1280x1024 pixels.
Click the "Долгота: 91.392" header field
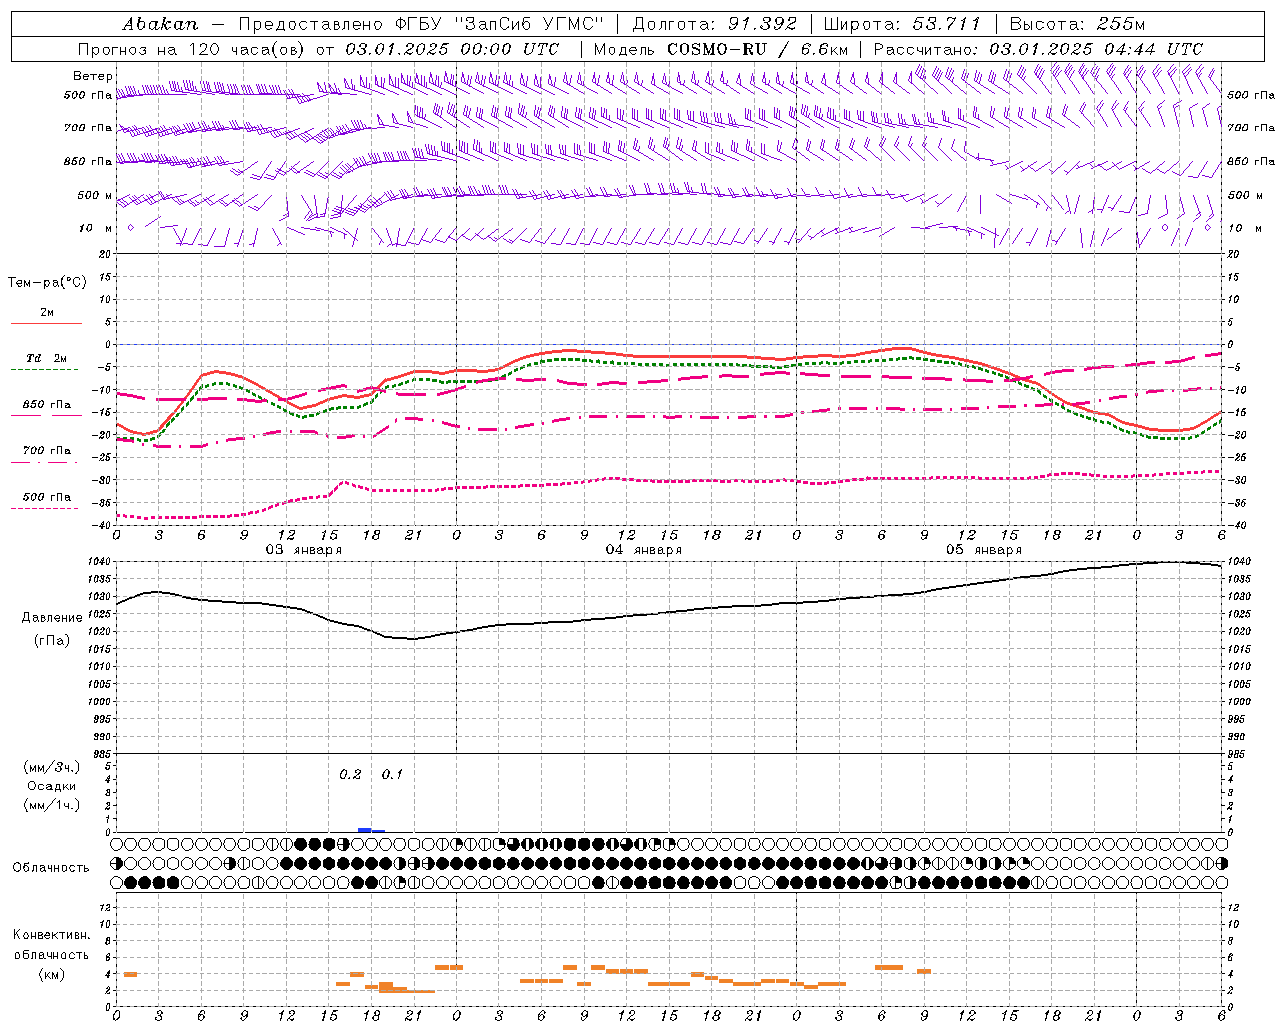pyautogui.click(x=715, y=24)
